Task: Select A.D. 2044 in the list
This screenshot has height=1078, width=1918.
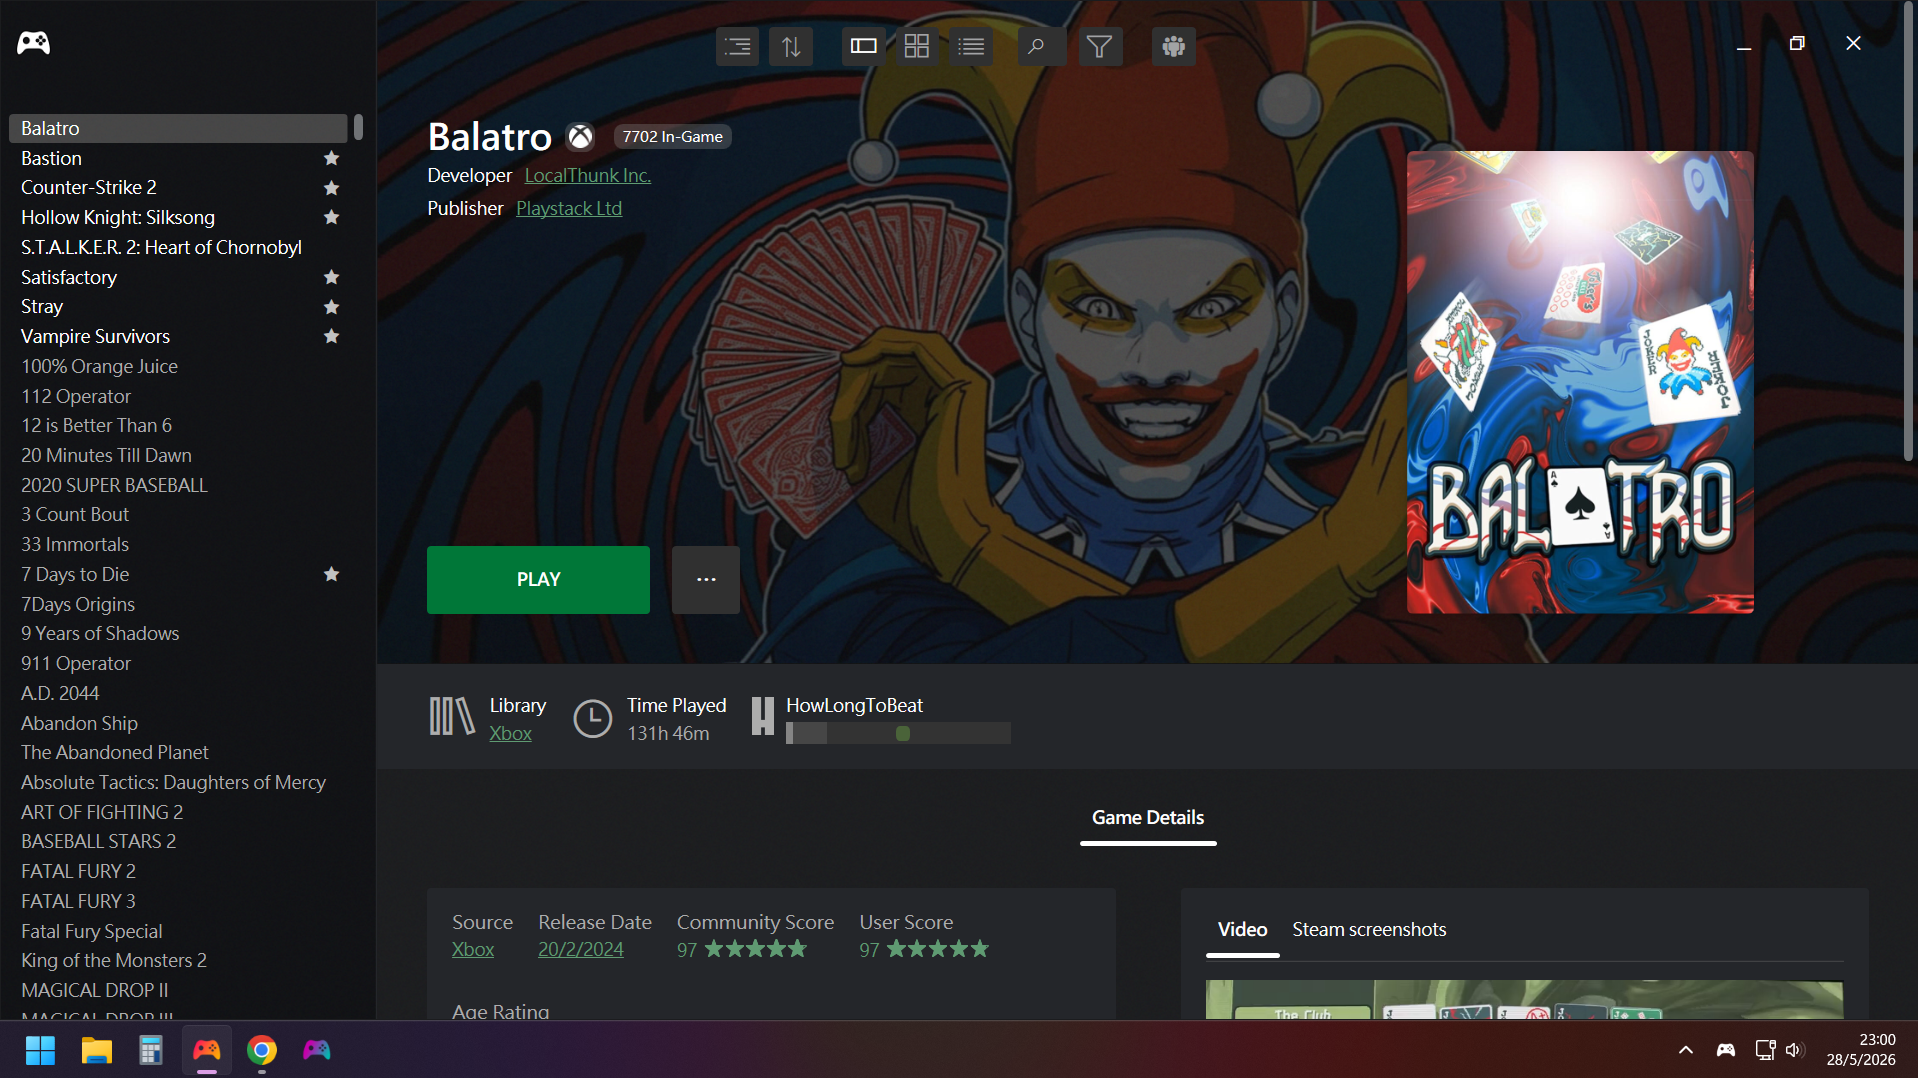Action: point(178,693)
